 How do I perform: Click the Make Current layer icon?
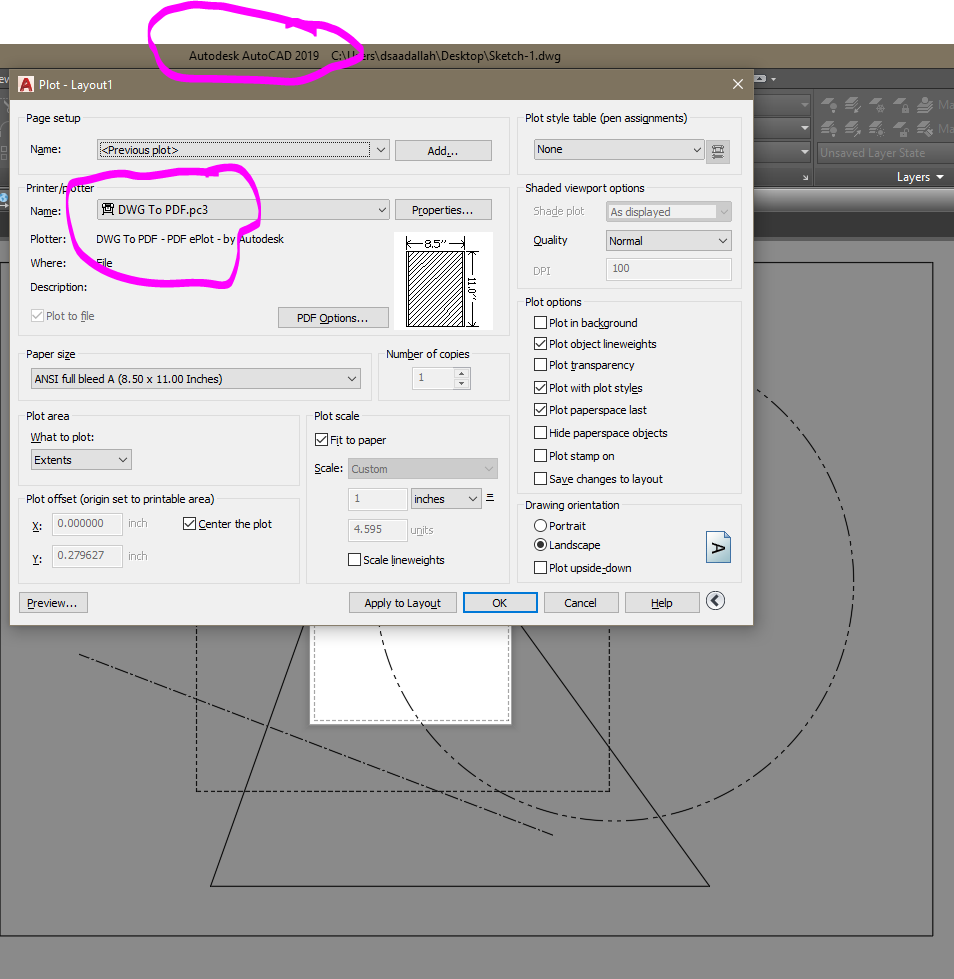926,104
